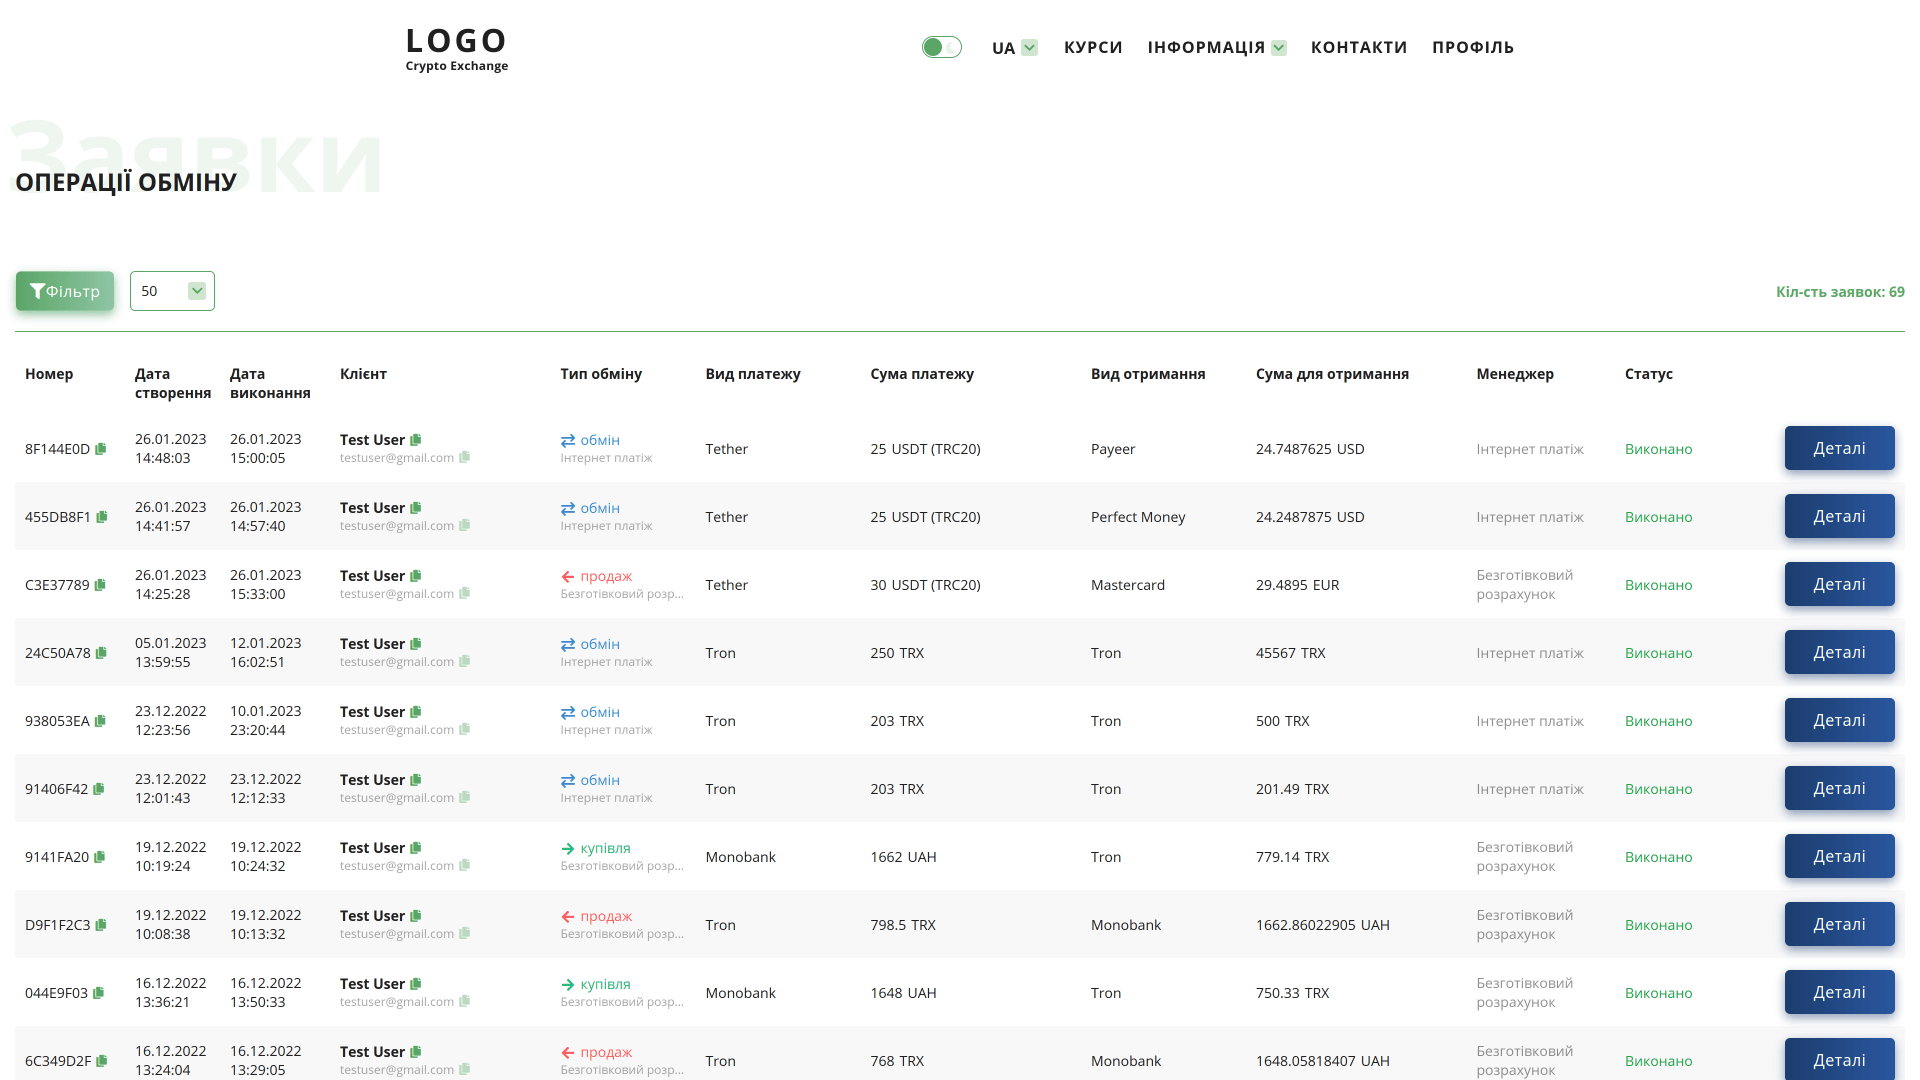The width and height of the screenshot is (1920, 1080).
Task: Copy Test User name in C3E37789 row
Action: coord(416,576)
